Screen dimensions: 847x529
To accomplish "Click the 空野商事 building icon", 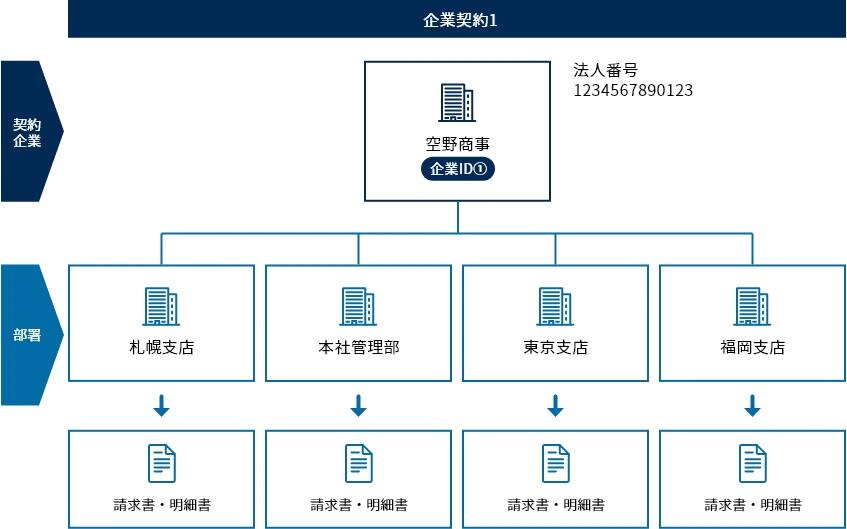I will click(x=457, y=104).
